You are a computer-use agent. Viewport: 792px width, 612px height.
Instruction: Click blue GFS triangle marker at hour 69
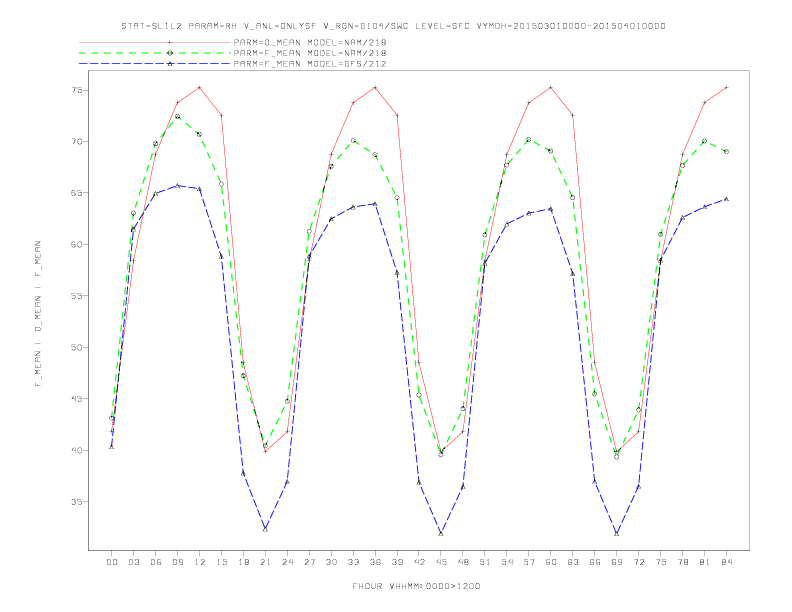click(617, 533)
